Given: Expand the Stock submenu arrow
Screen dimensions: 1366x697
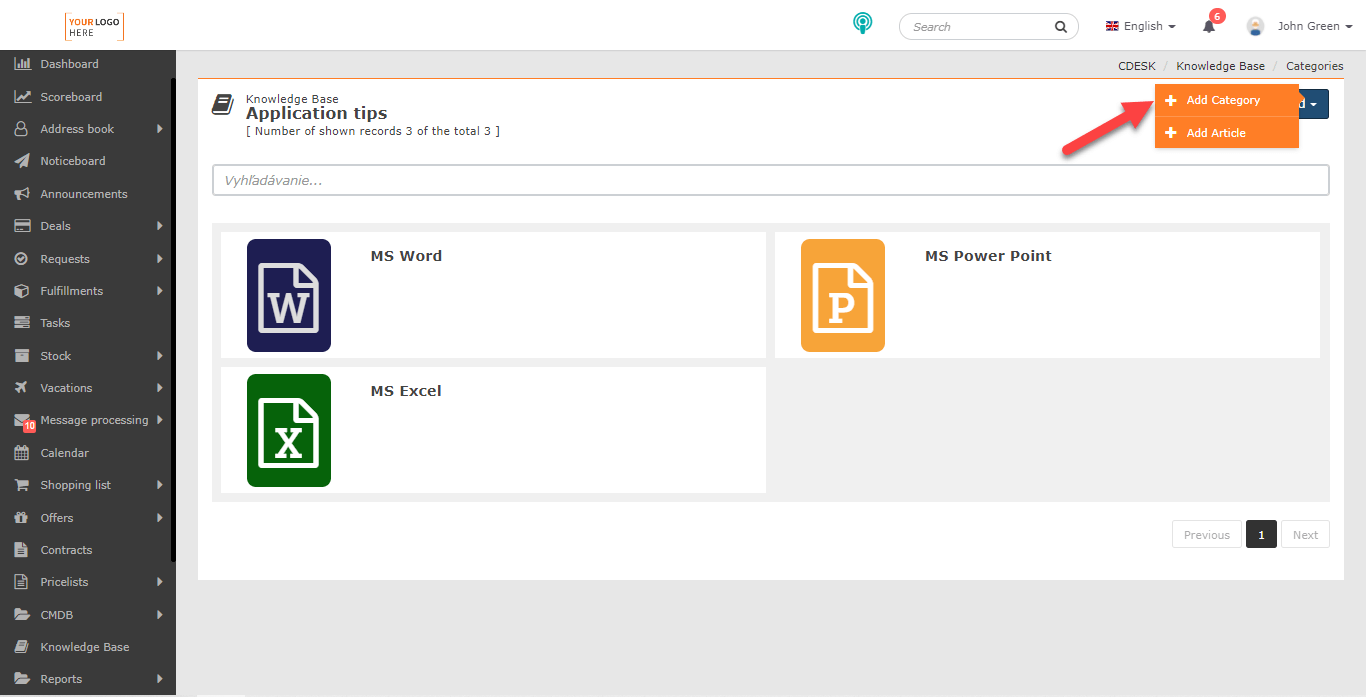Looking at the screenshot, I should pos(160,356).
